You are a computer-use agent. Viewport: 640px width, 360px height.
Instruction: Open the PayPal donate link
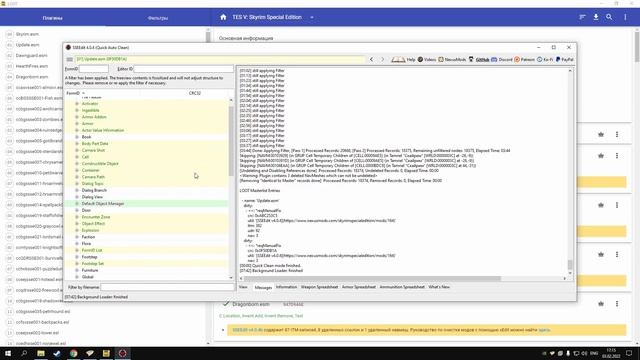tap(564, 60)
